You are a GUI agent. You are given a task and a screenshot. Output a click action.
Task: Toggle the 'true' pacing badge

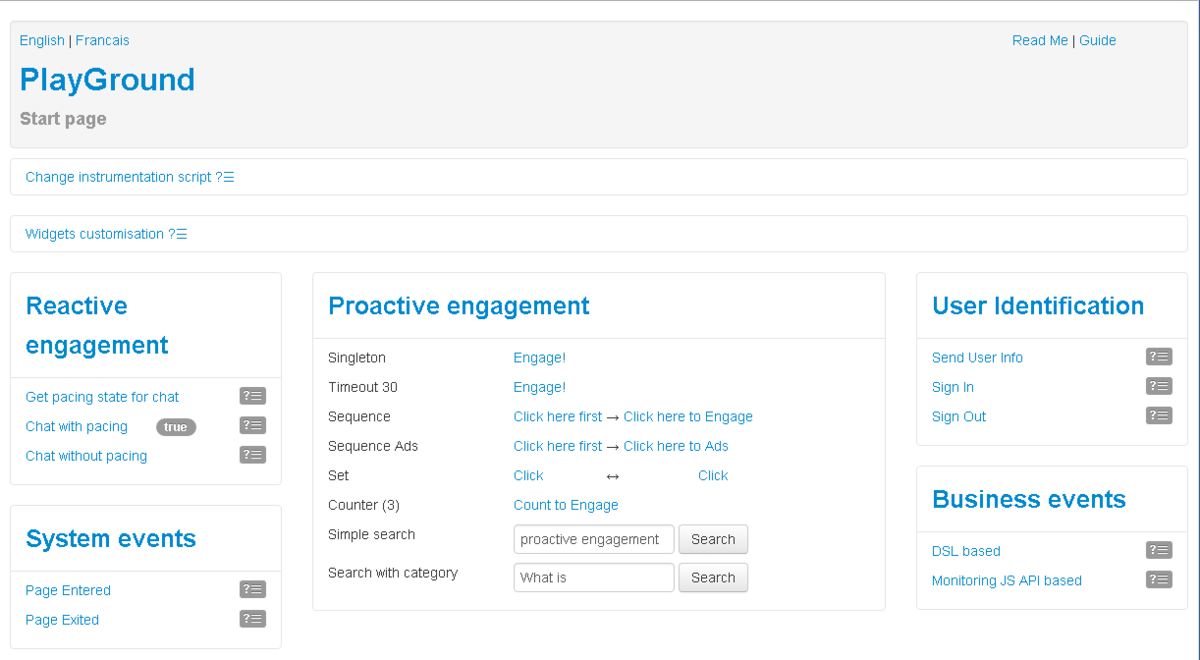coord(176,427)
